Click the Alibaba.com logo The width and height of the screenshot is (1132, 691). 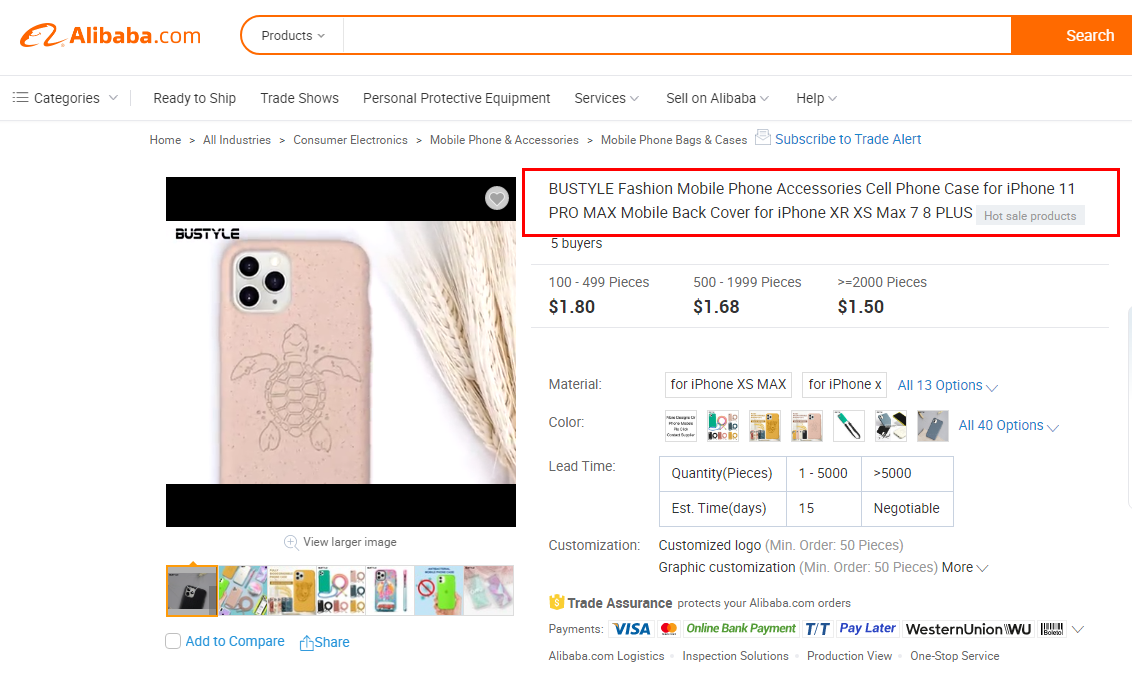tap(110, 36)
